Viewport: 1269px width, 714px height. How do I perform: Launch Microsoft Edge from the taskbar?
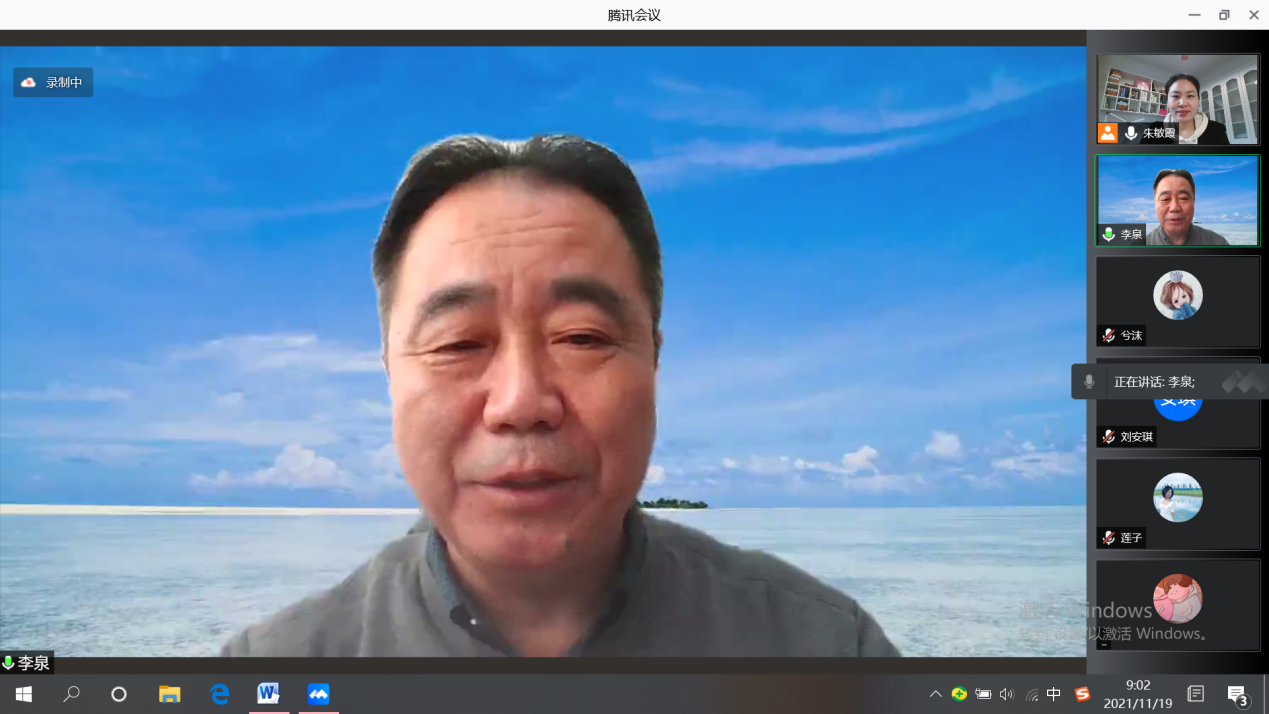coord(219,694)
